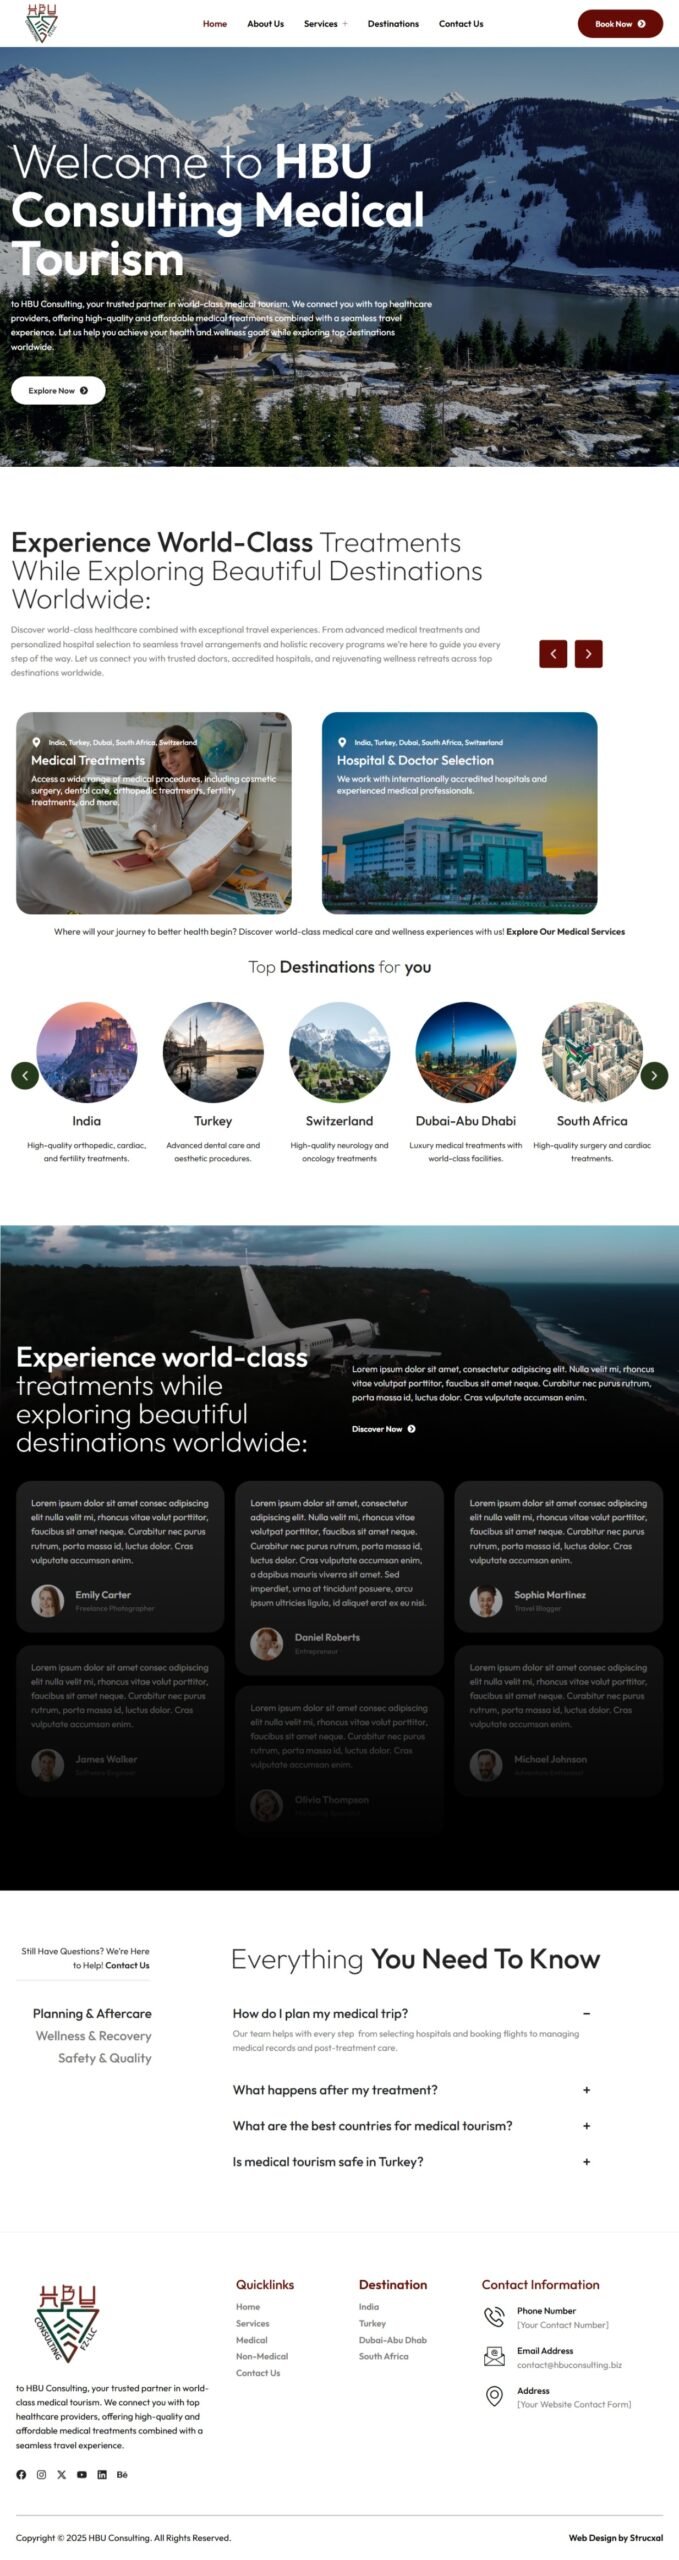Open the Instagram icon in the footer
Viewport: 679px width, 2560px height.
(x=41, y=2474)
